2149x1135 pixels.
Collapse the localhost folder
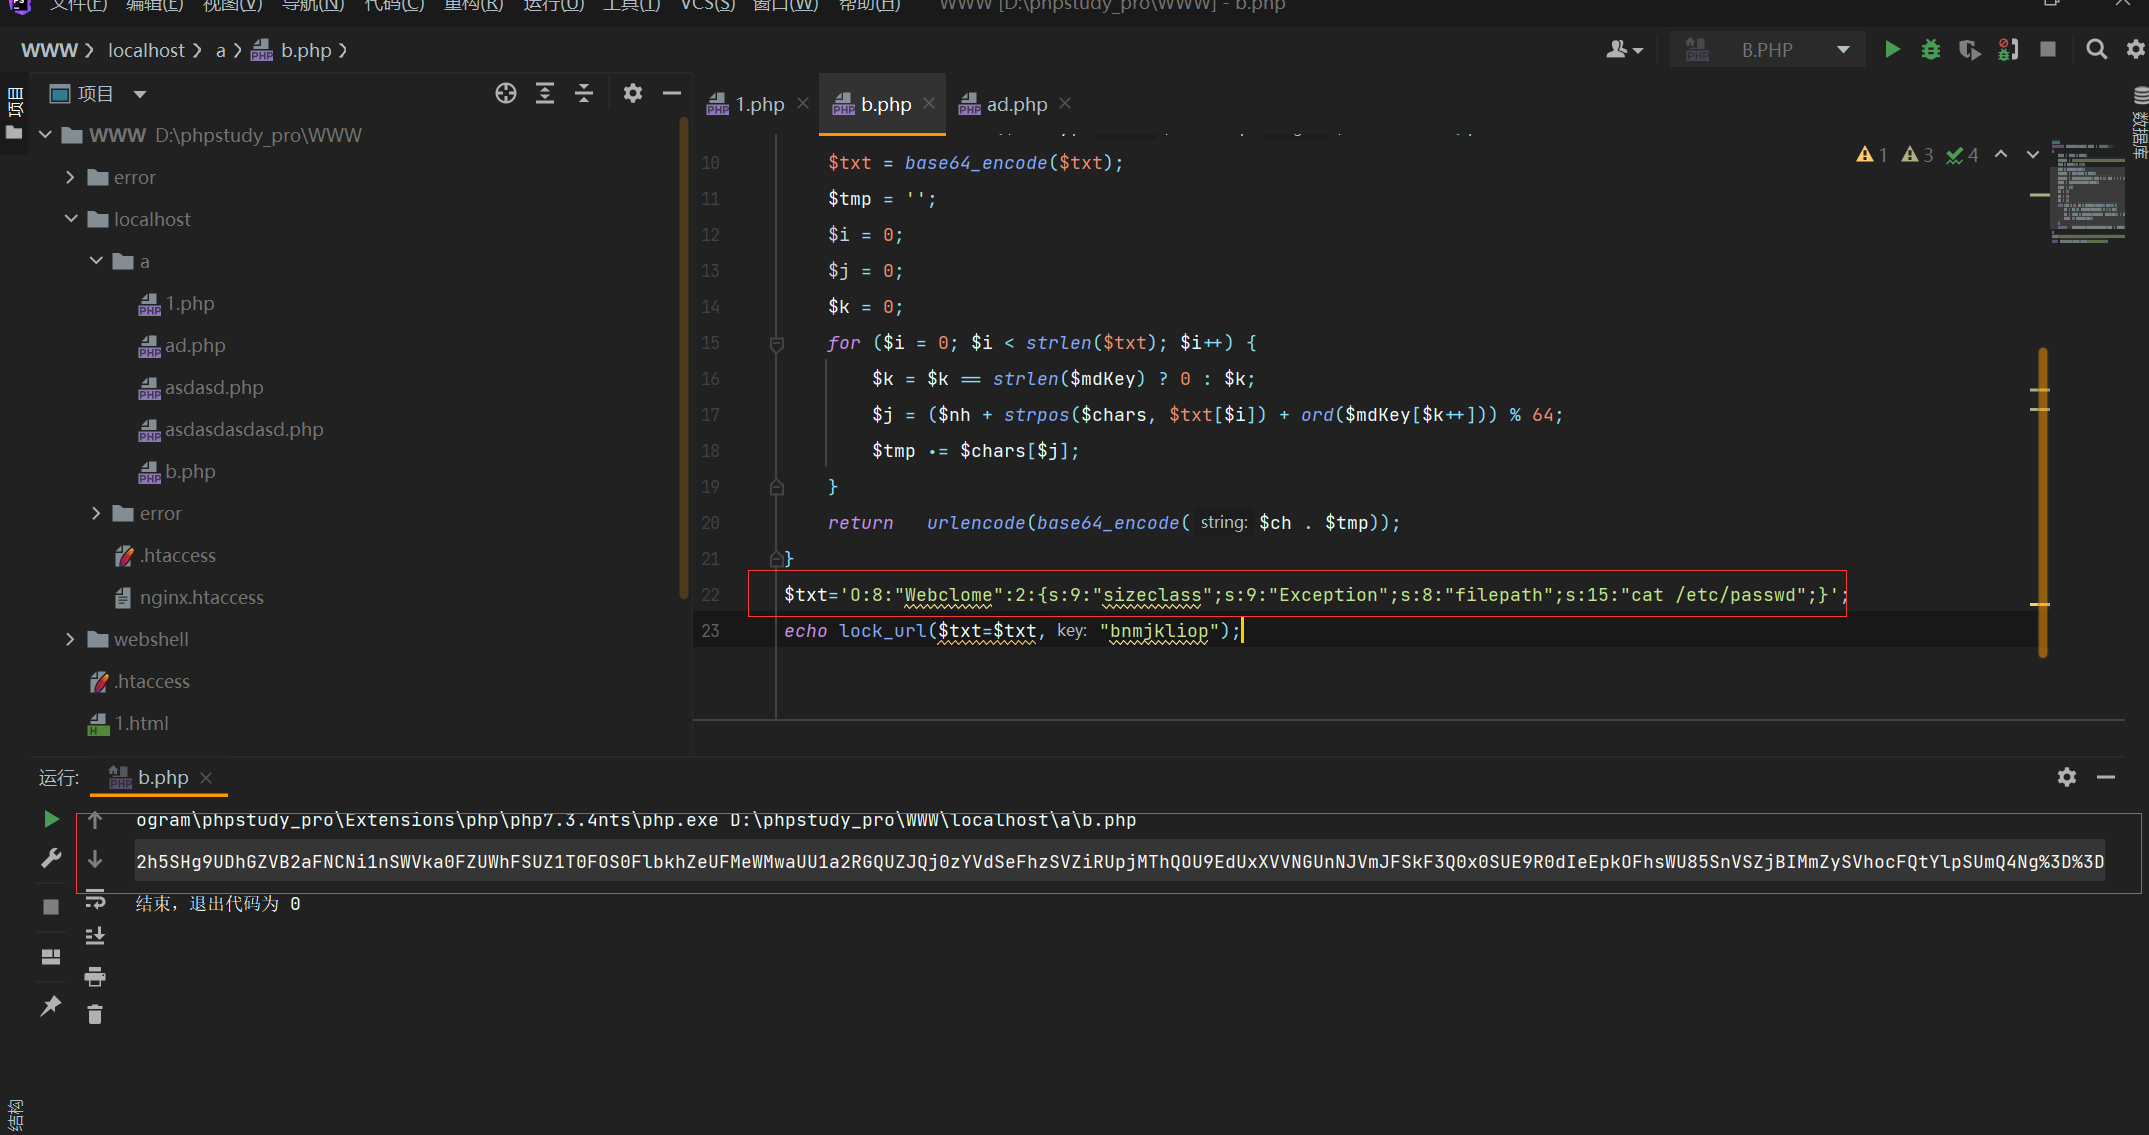70,219
